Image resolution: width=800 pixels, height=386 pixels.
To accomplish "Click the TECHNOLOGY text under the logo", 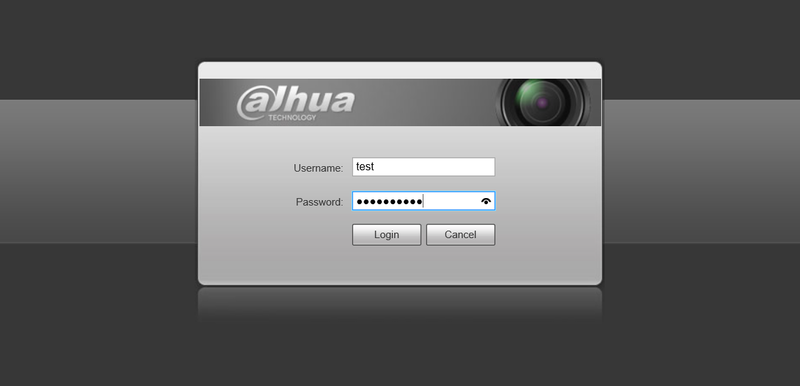I will tap(292, 118).
